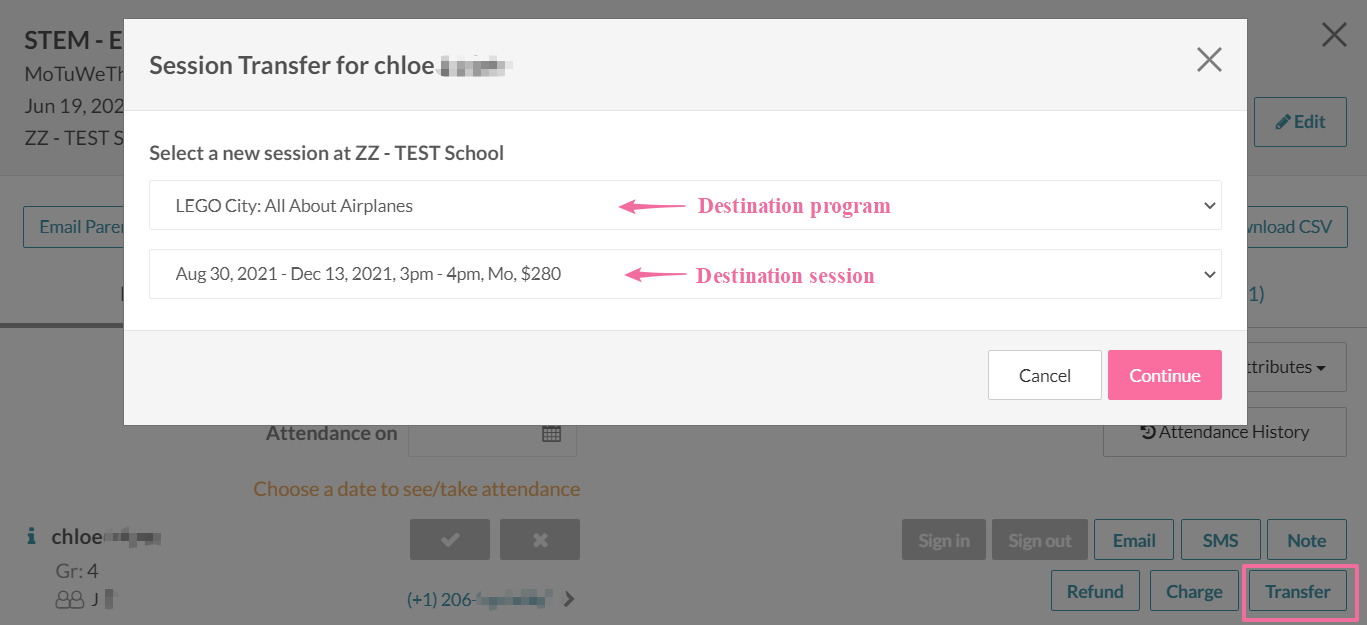This screenshot has width=1367, height=625.
Task: Click the info icon beside chloe
Action: click(x=31, y=537)
